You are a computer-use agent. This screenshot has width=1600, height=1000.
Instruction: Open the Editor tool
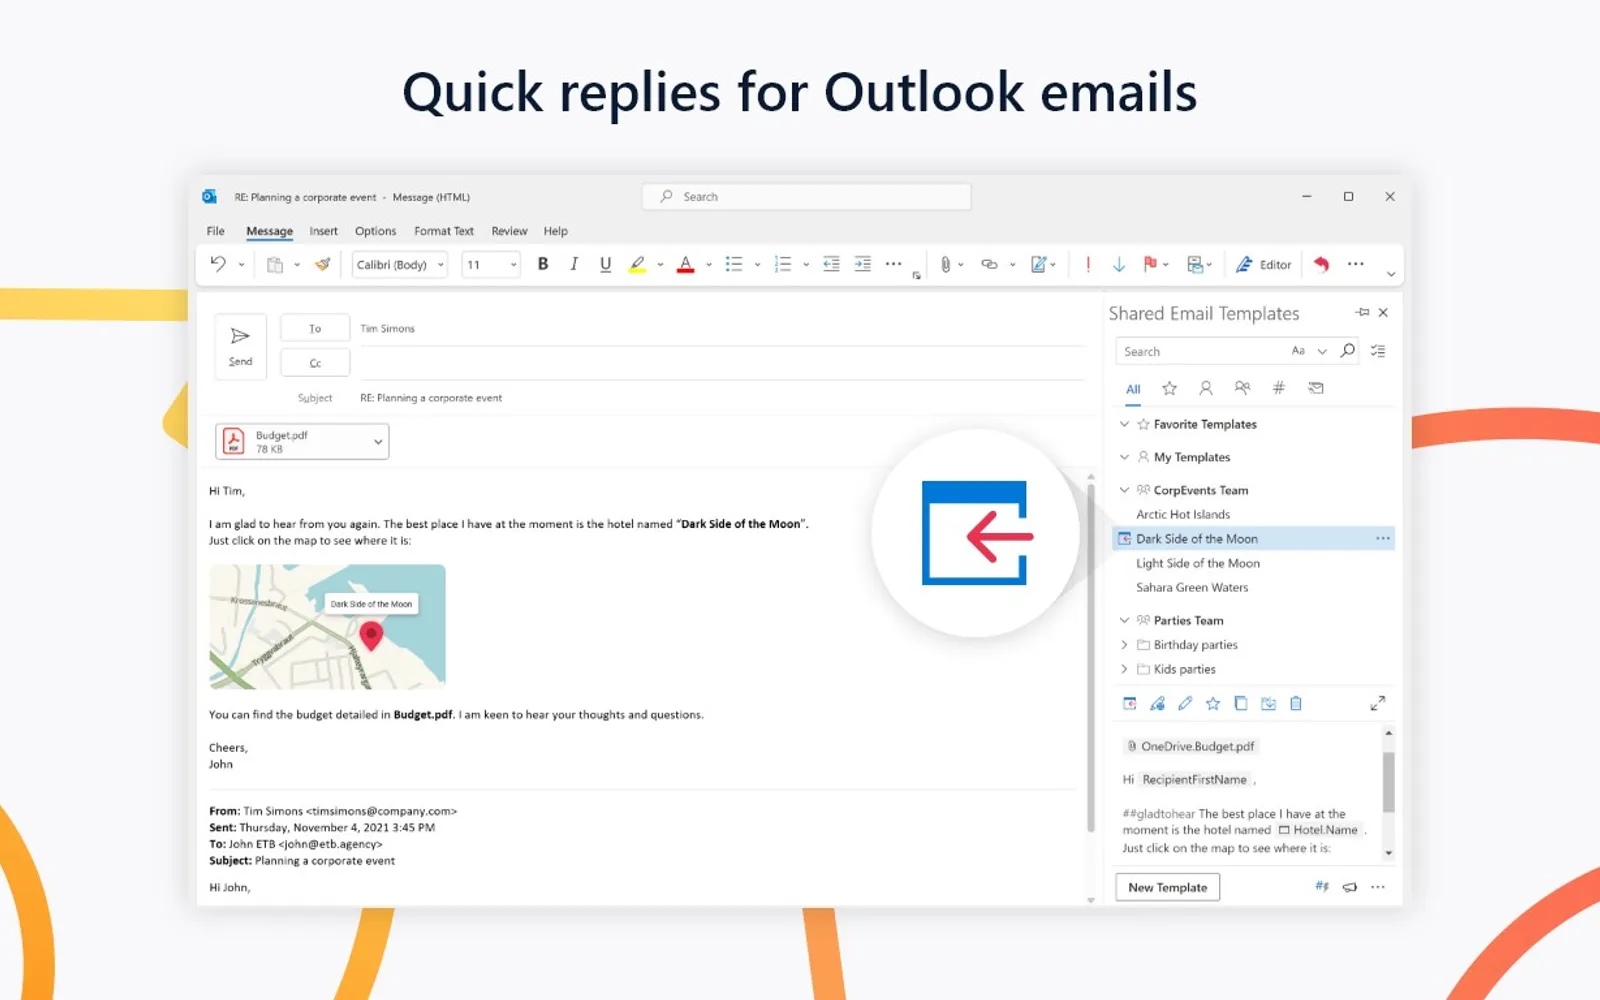pos(1263,265)
